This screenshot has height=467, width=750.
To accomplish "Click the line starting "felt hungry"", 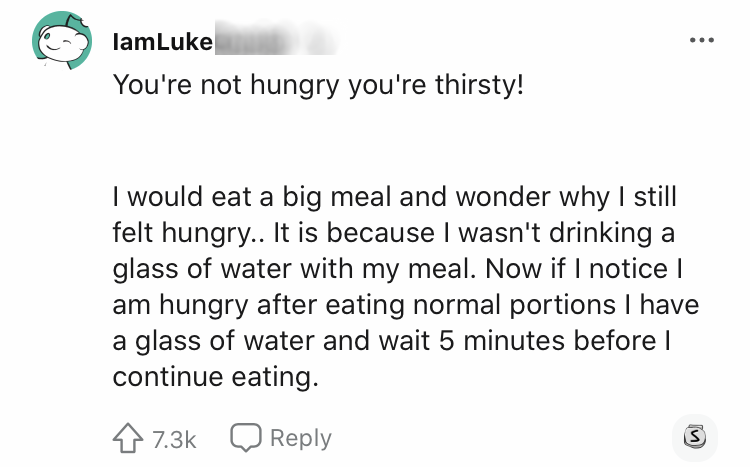I will click(x=394, y=234).
